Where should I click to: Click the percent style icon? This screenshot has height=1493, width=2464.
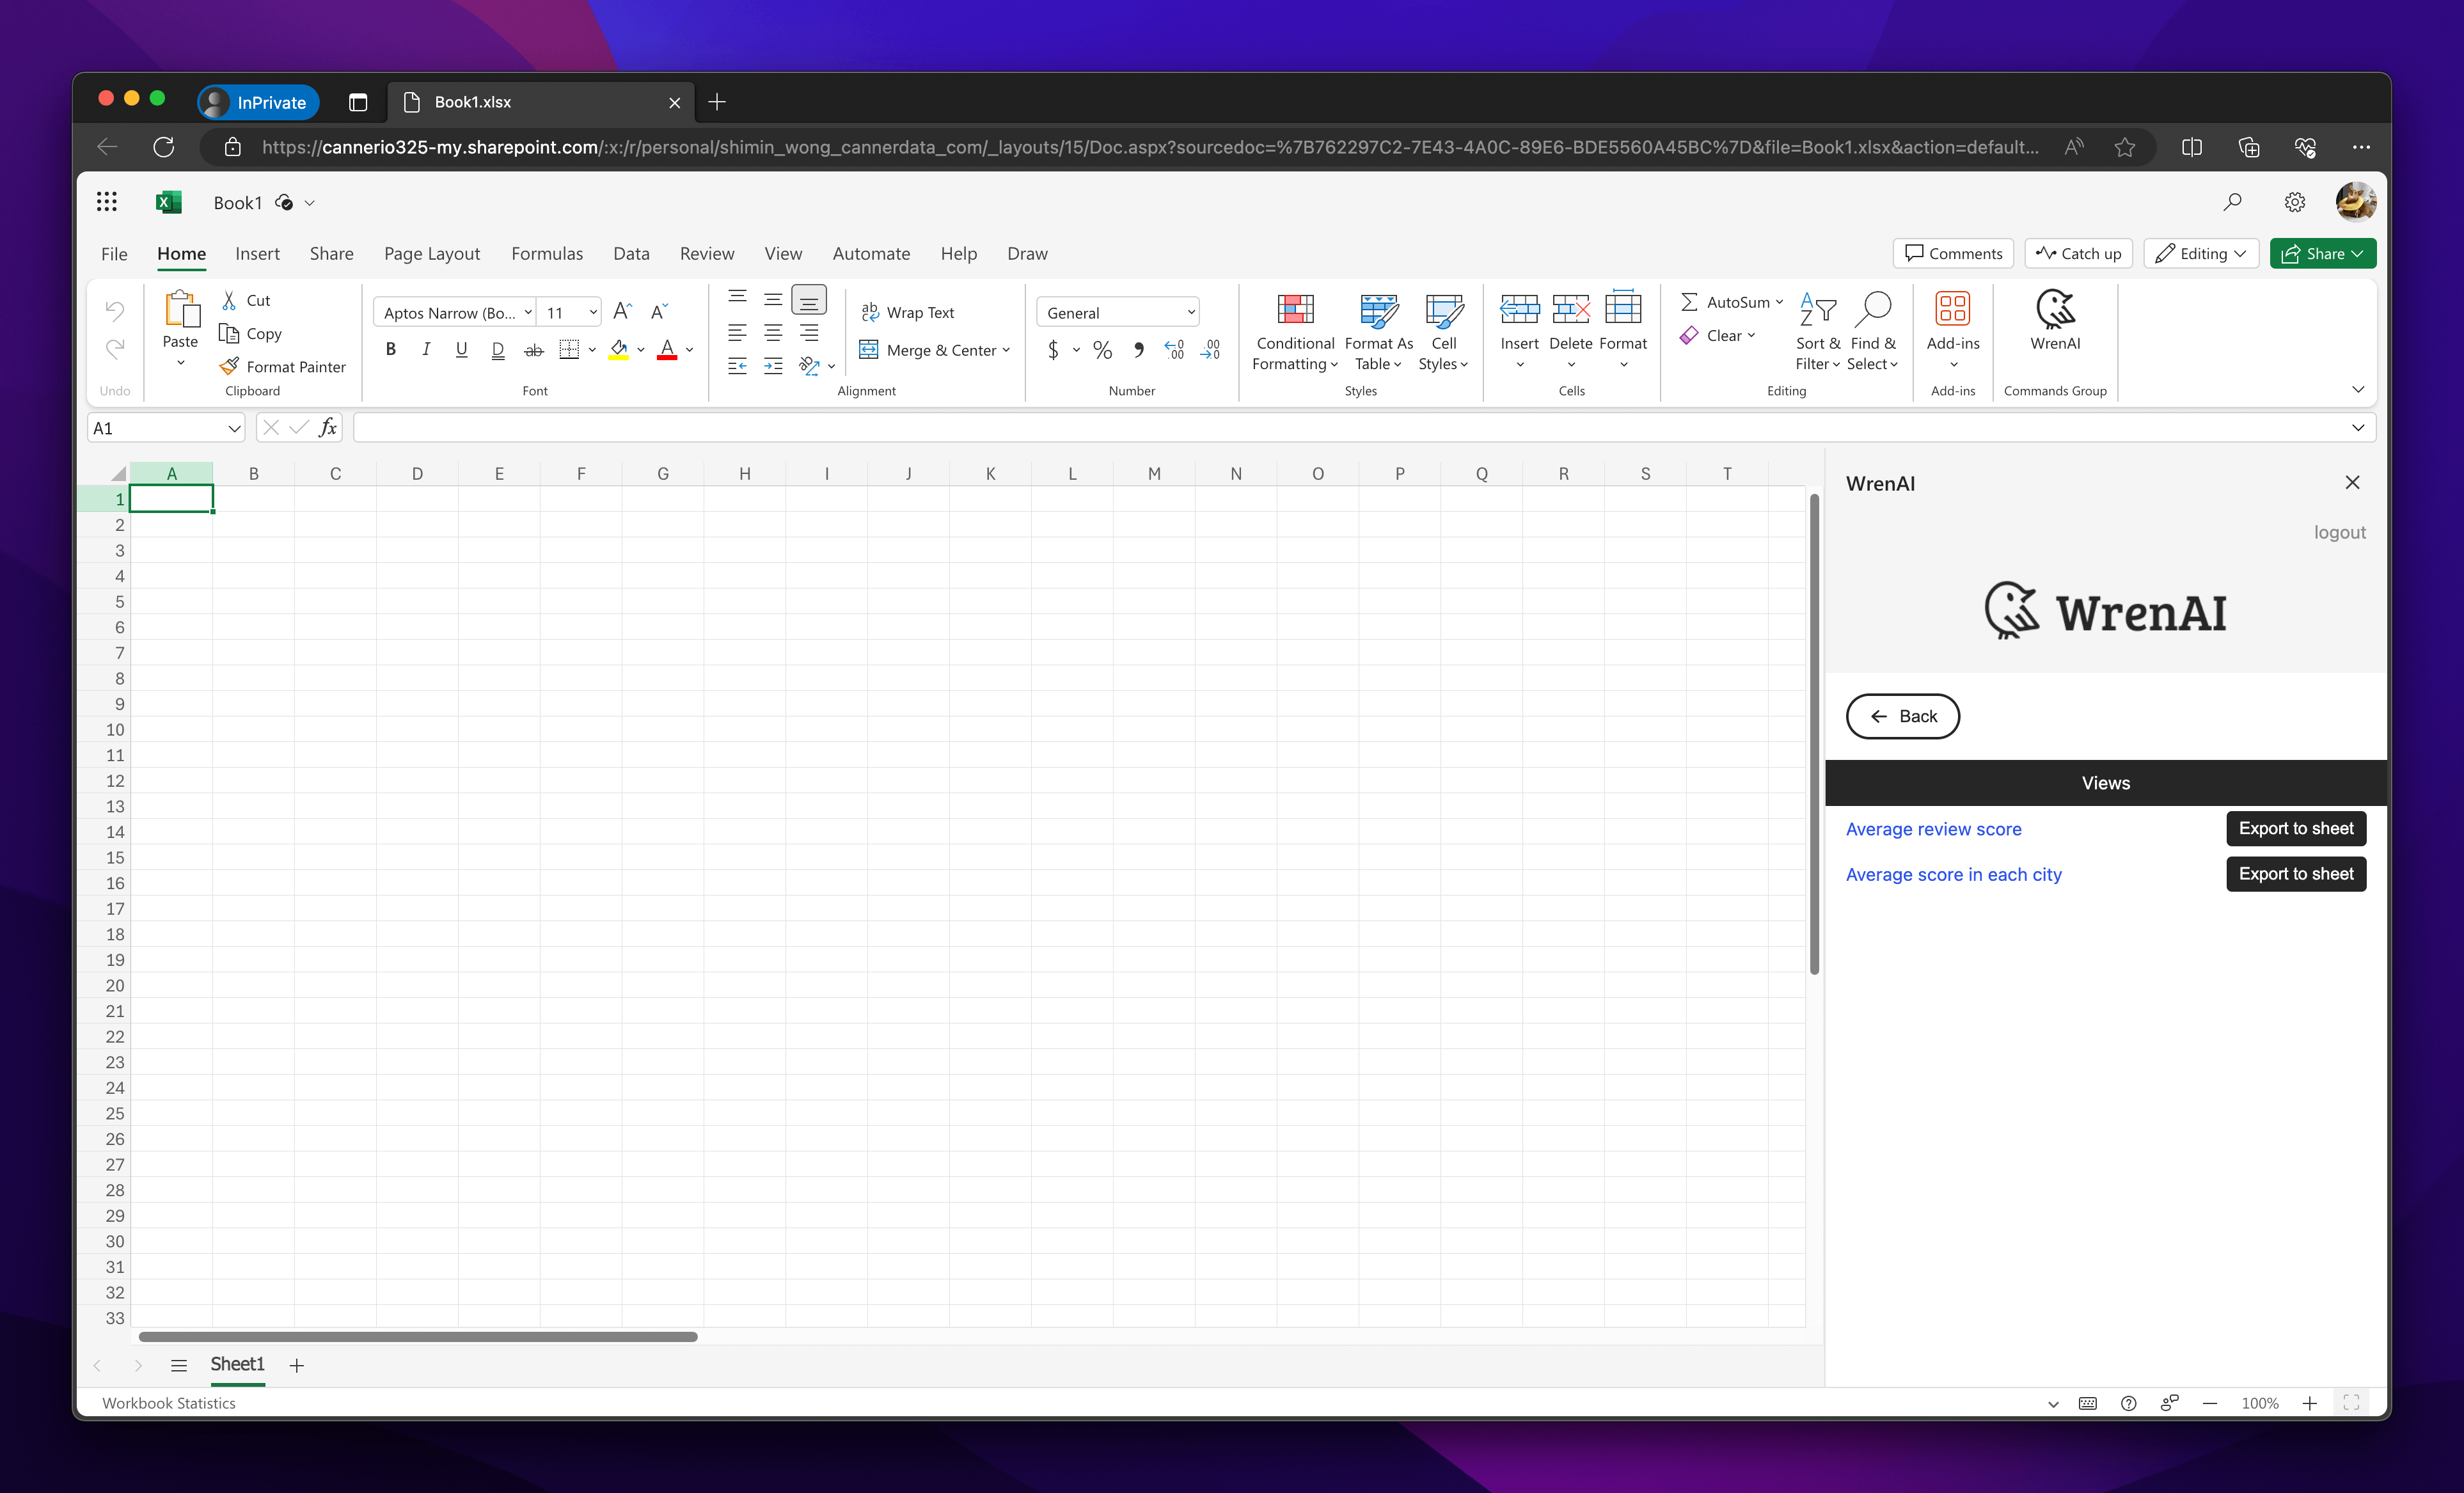click(1102, 349)
